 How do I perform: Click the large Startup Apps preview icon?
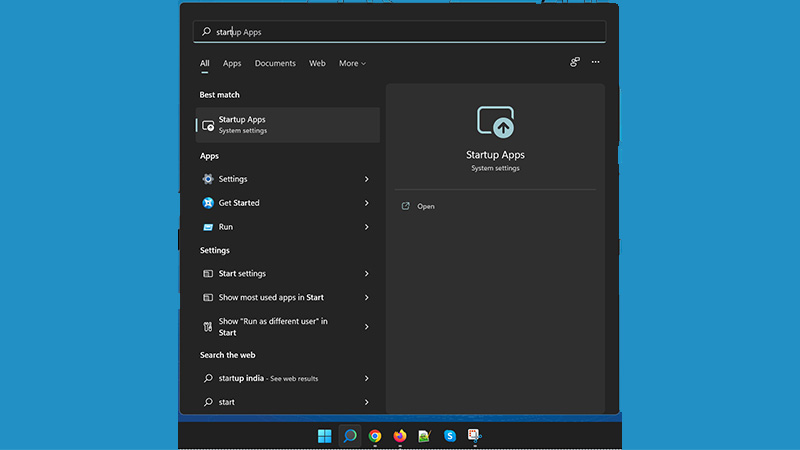(495, 122)
